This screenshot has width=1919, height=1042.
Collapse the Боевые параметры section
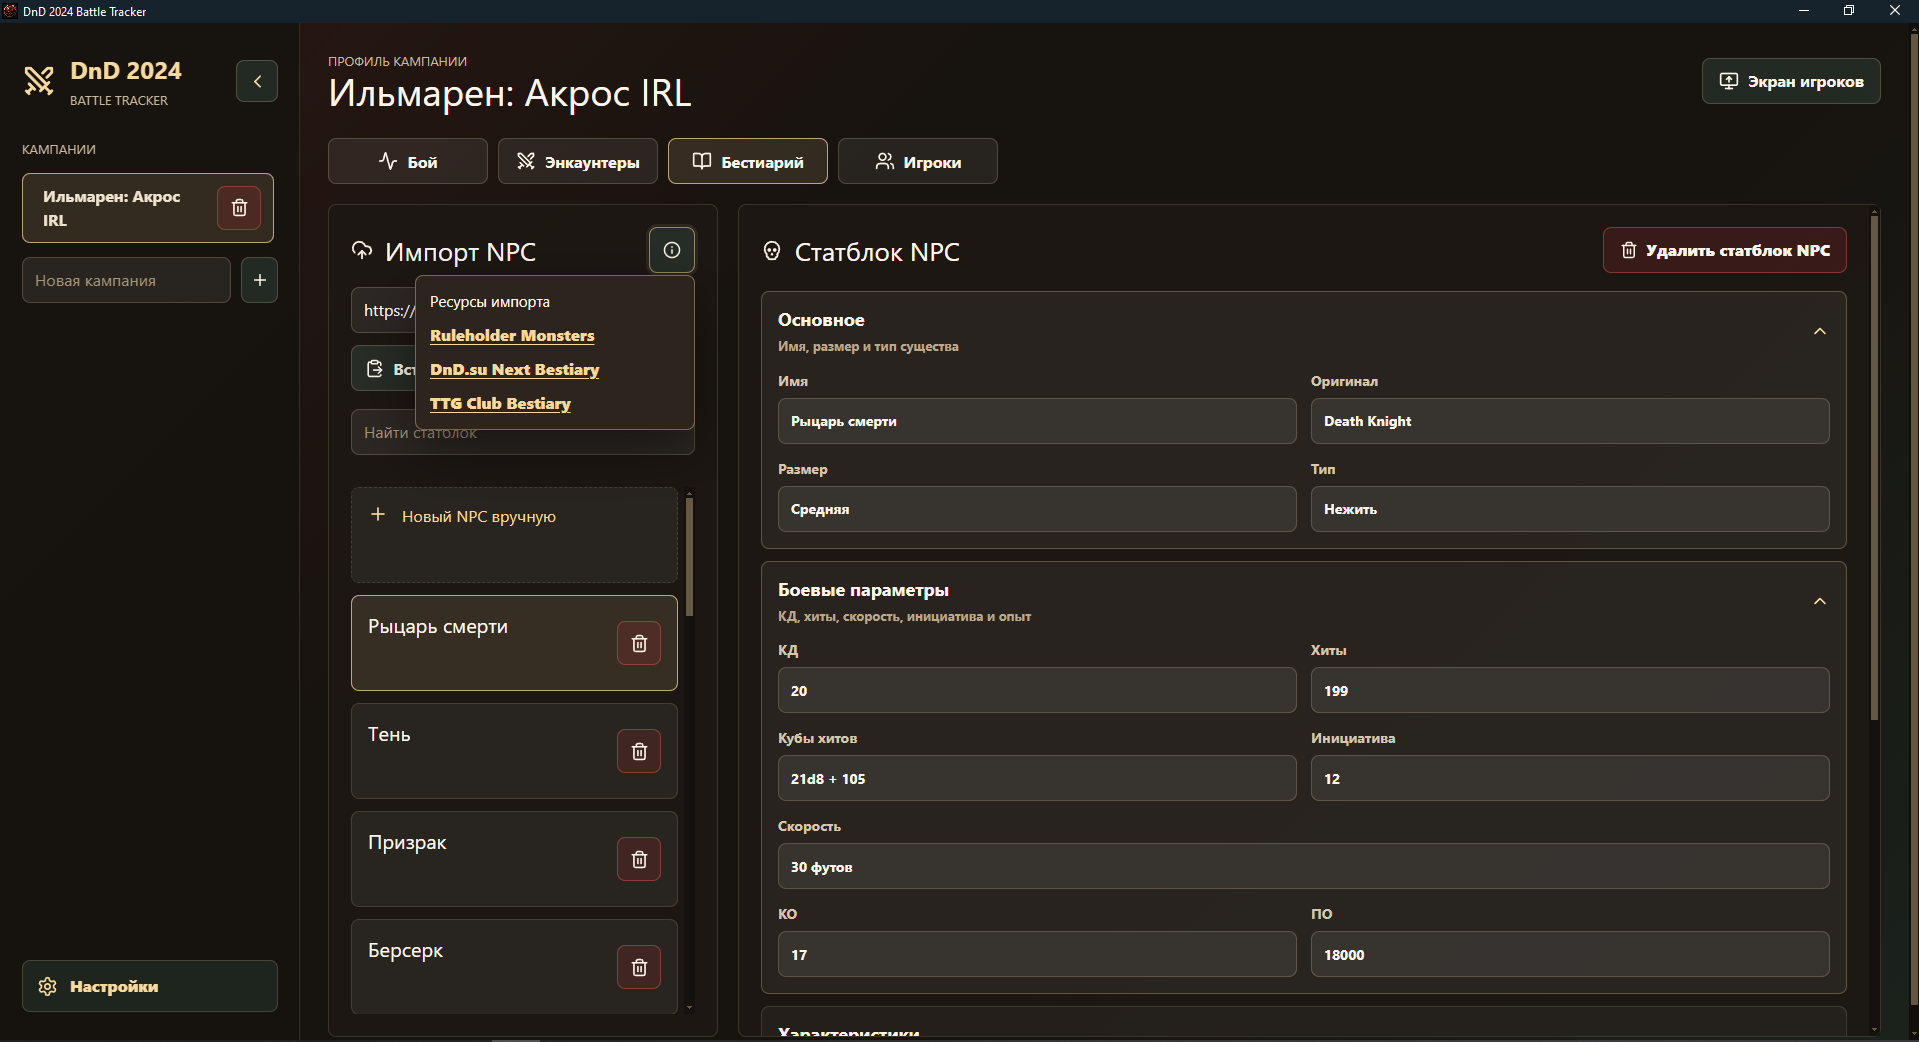(1820, 602)
